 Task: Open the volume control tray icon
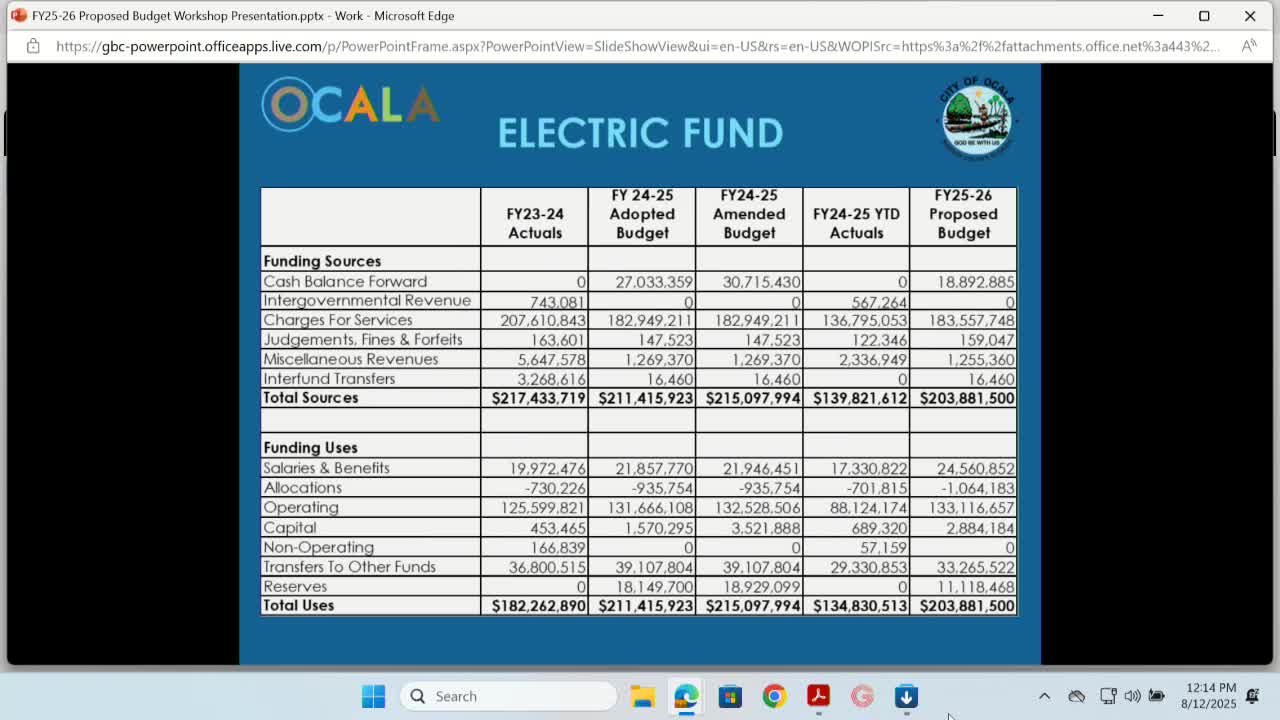click(1132, 696)
